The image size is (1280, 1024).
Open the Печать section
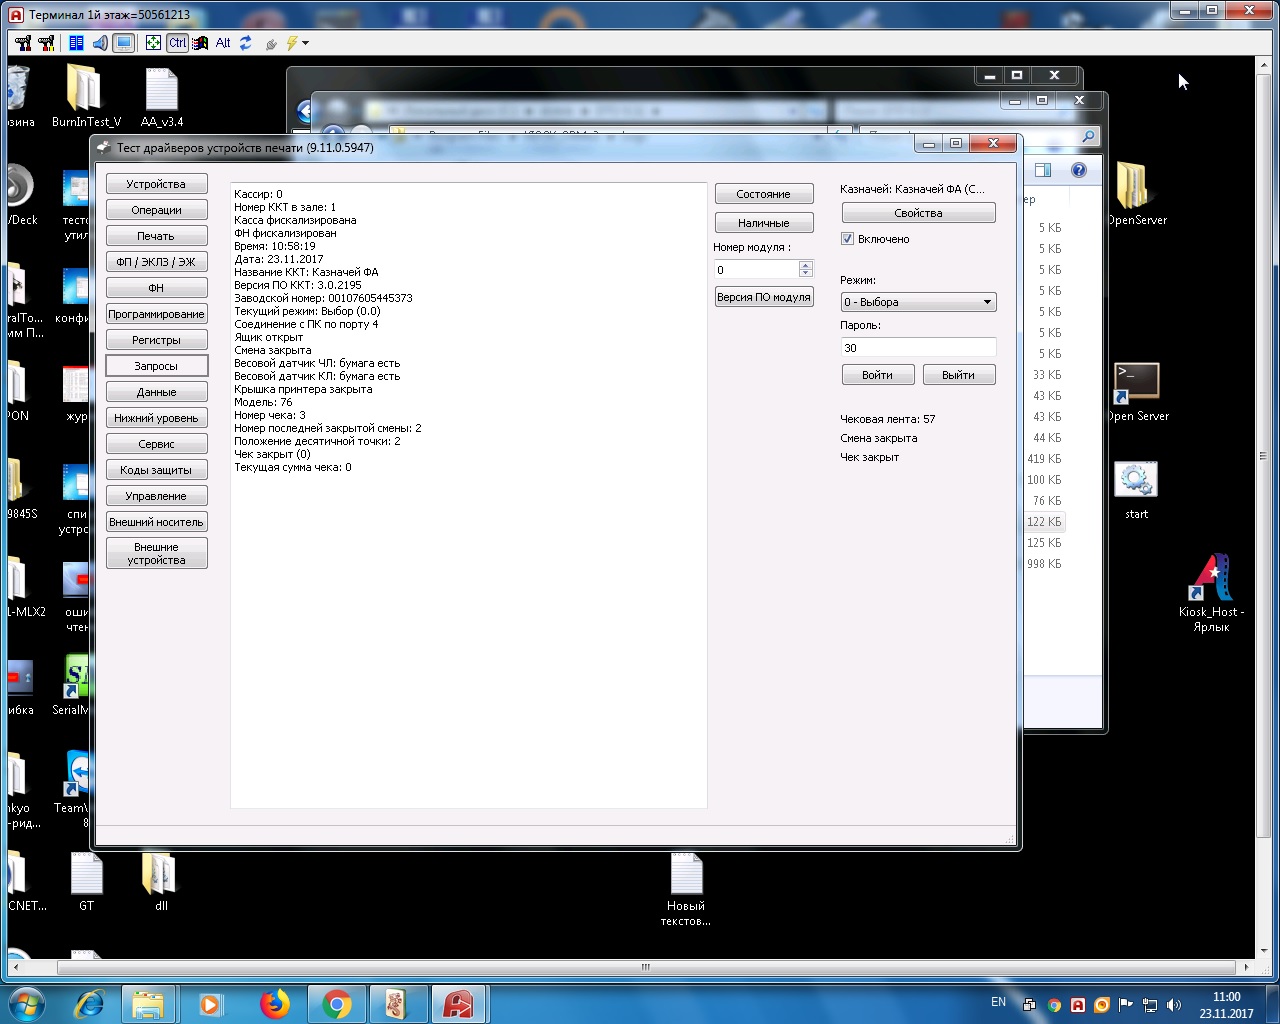[x=156, y=236]
